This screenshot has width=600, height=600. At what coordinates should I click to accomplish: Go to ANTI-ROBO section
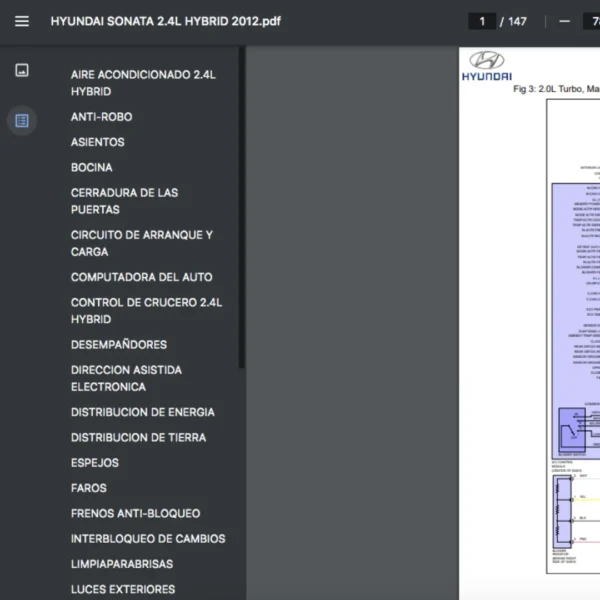(101, 117)
